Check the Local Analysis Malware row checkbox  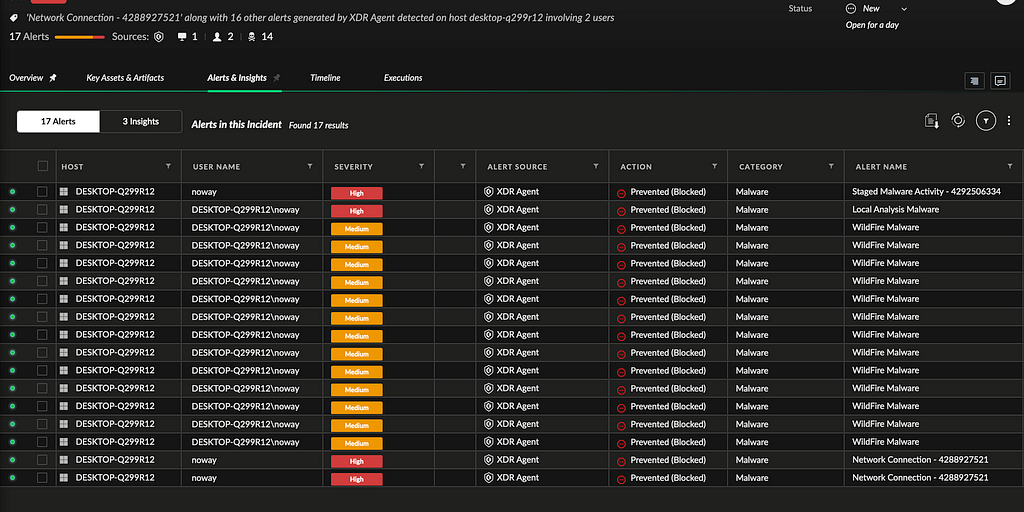42,210
